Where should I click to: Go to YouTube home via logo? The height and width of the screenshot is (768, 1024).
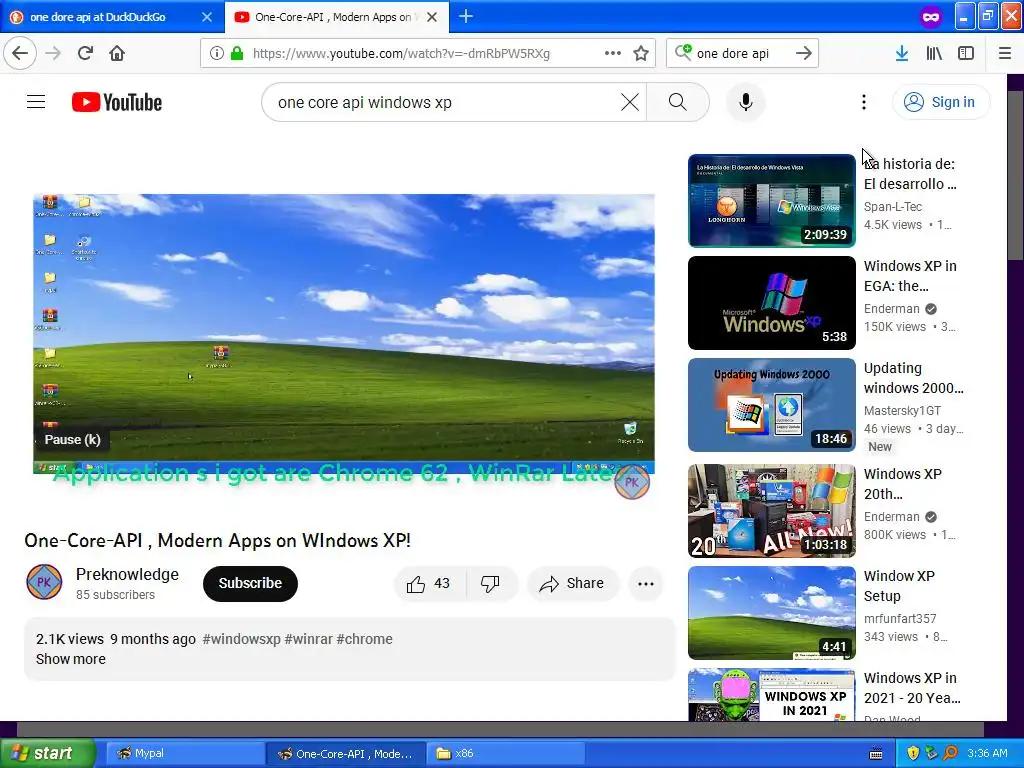(117, 102)
